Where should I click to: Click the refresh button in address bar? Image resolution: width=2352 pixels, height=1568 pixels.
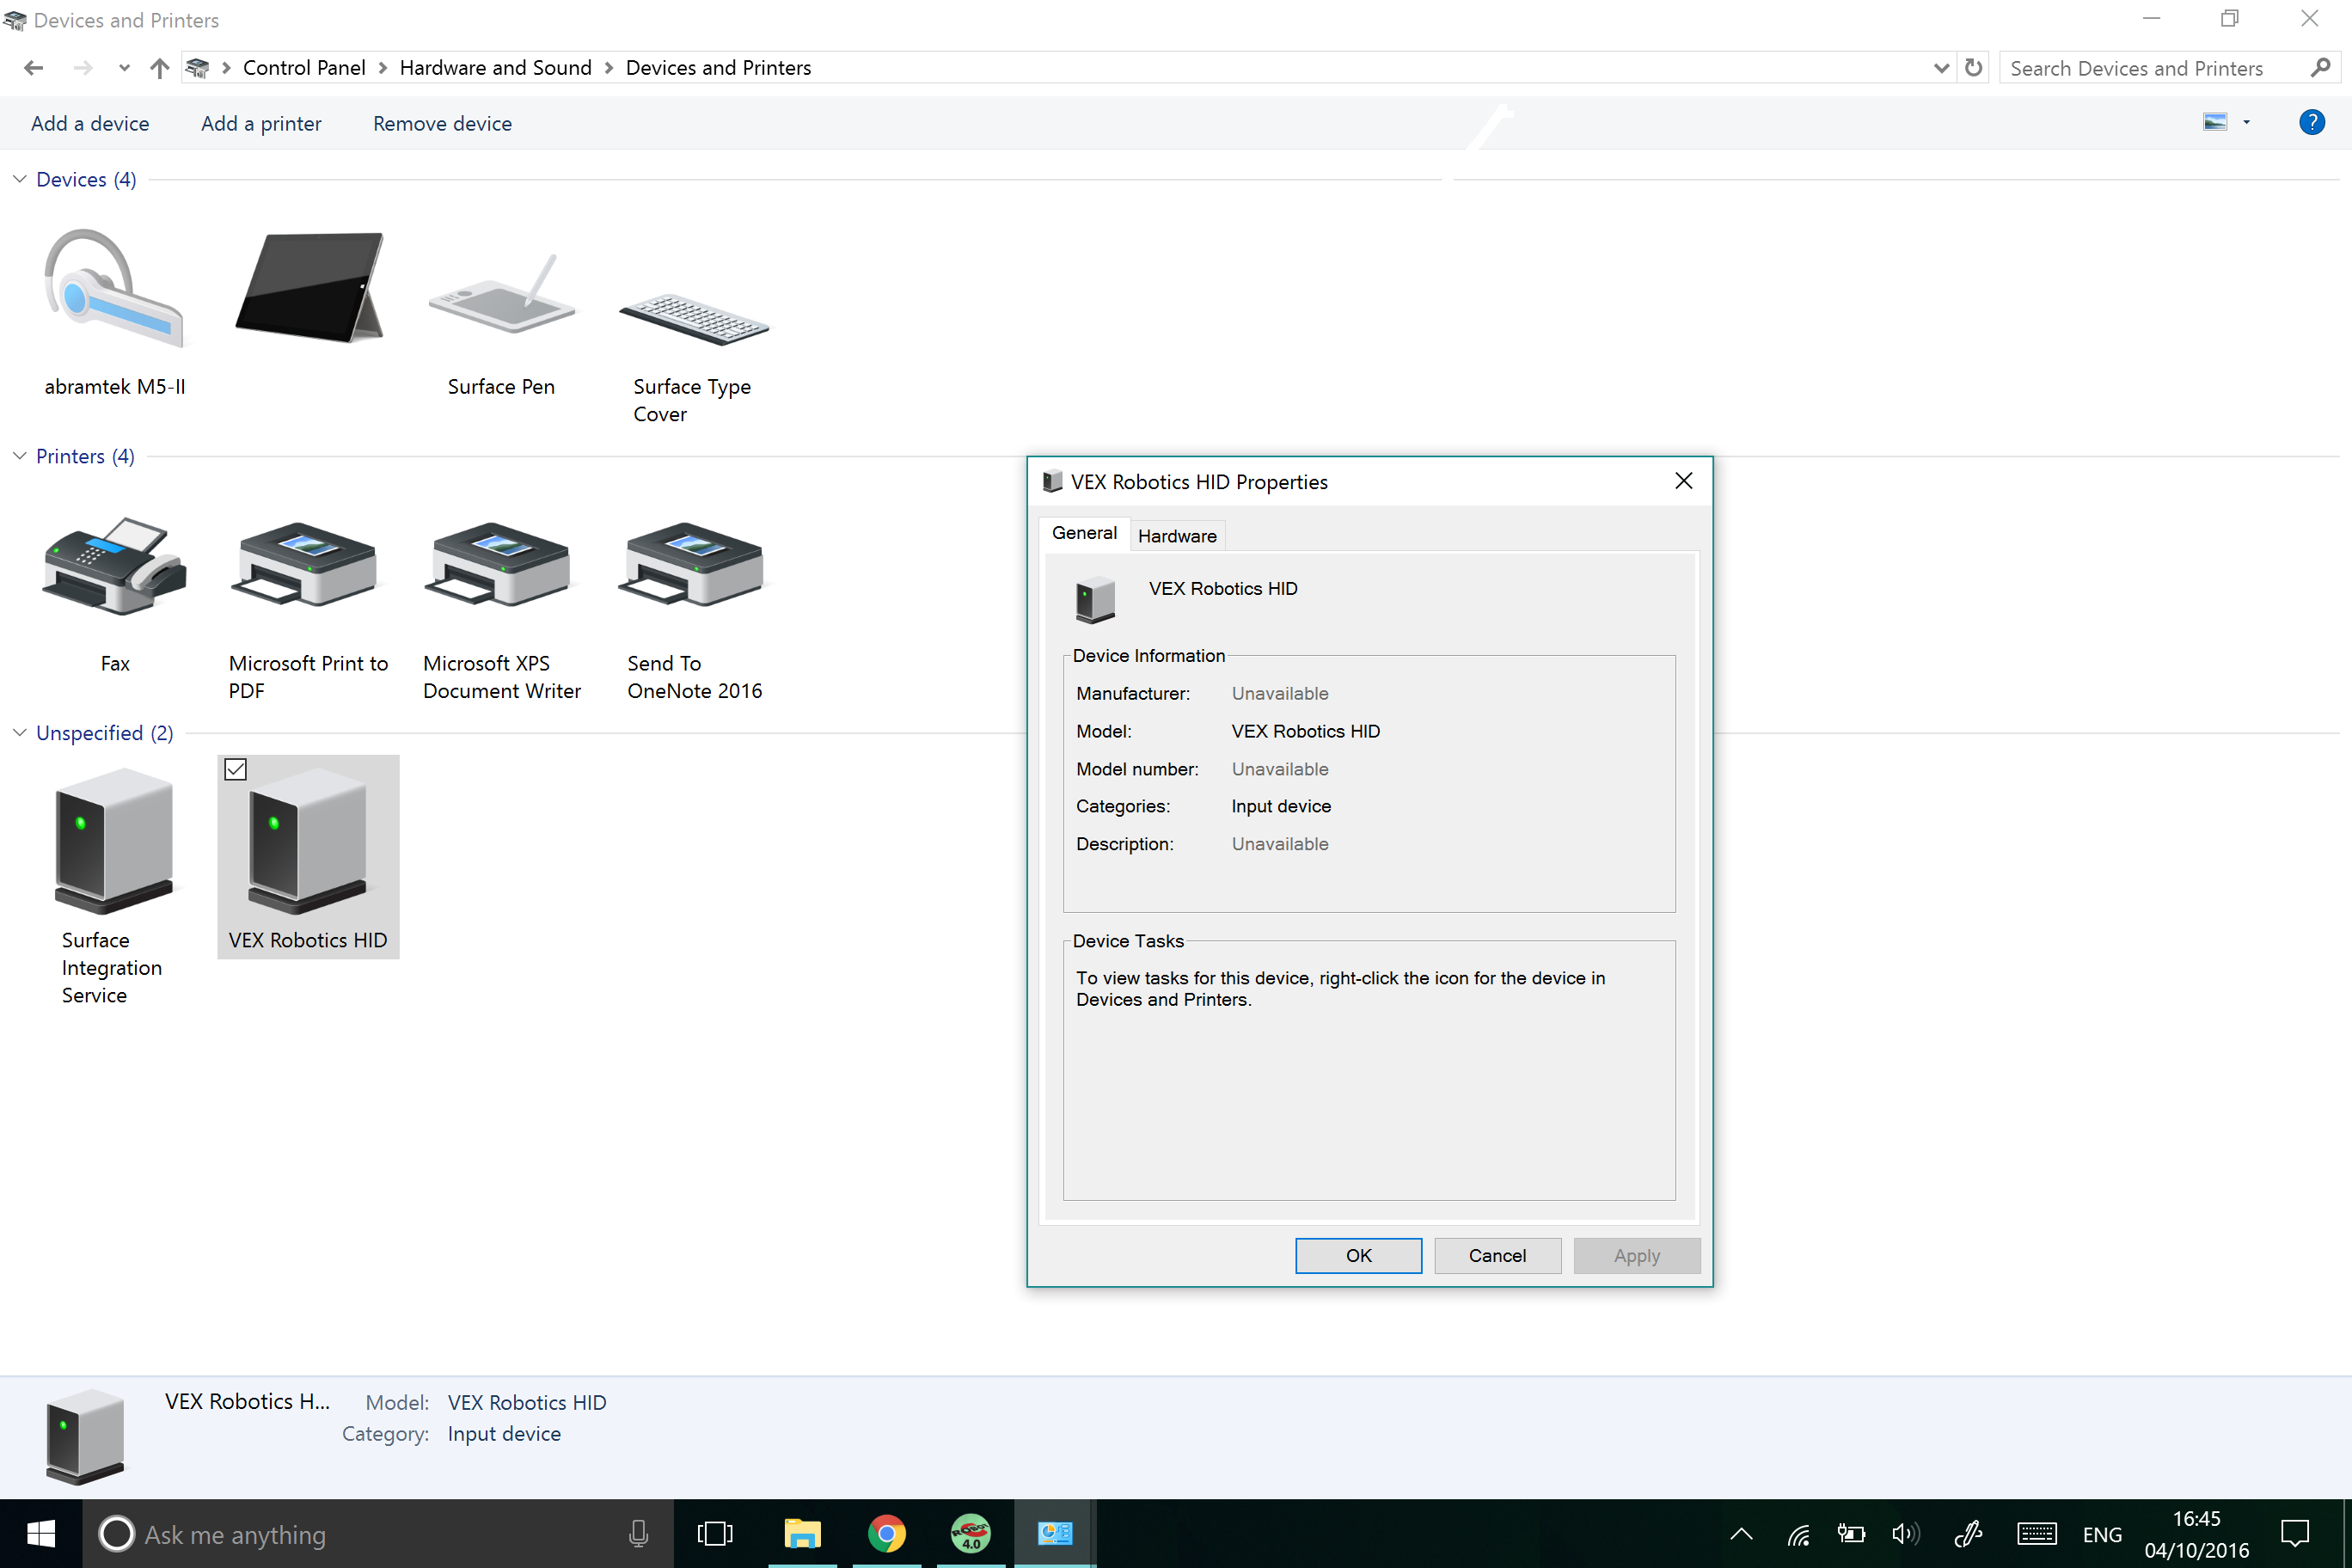coord(1973,67)
